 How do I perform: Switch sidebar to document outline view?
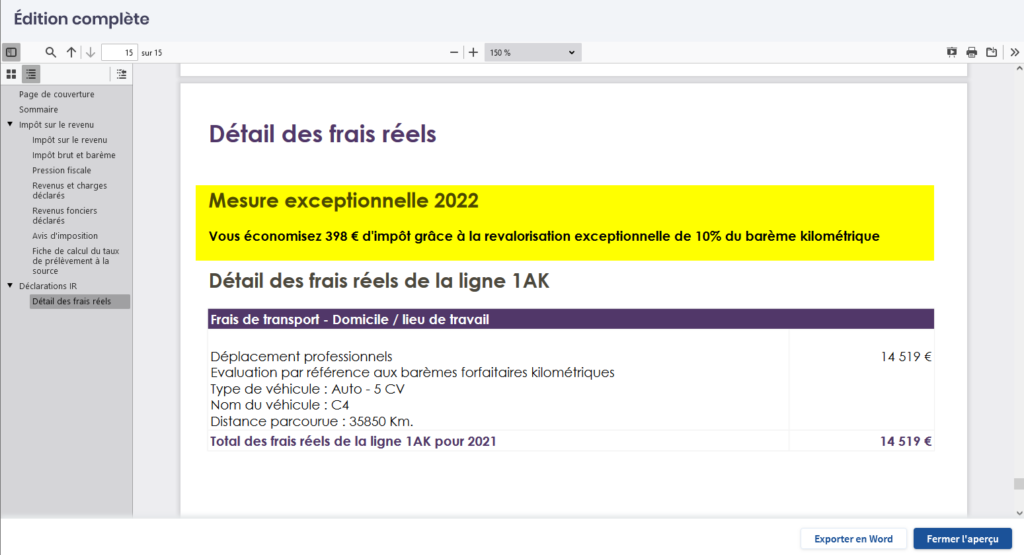(x=31, y=74)
